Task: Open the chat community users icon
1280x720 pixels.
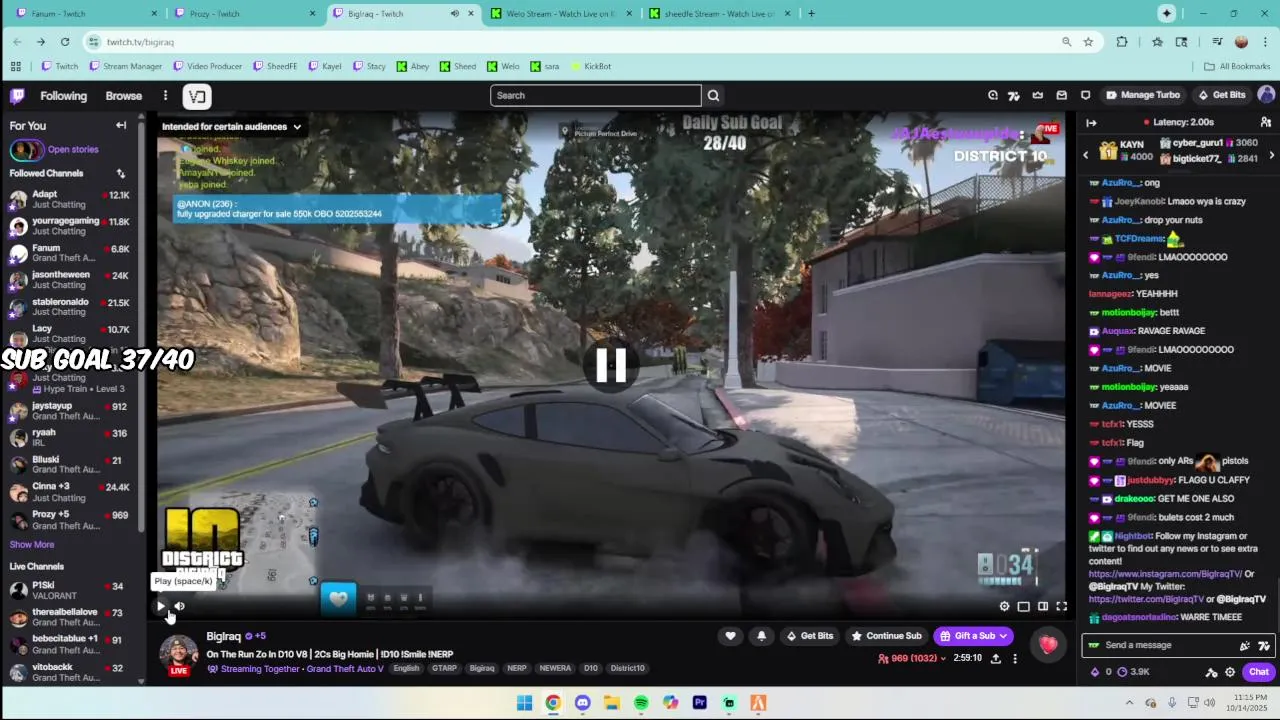Action: [x=1266, y=123]
